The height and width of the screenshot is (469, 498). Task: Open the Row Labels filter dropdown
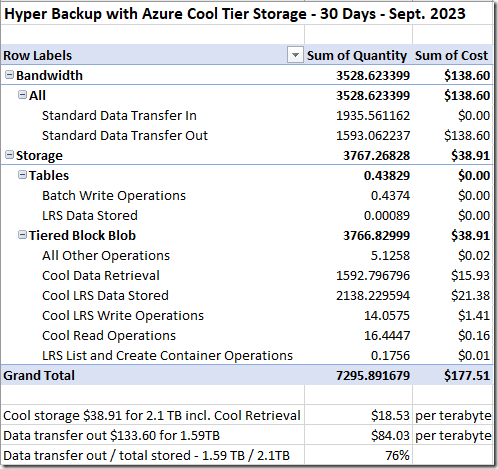pos(295,55)
